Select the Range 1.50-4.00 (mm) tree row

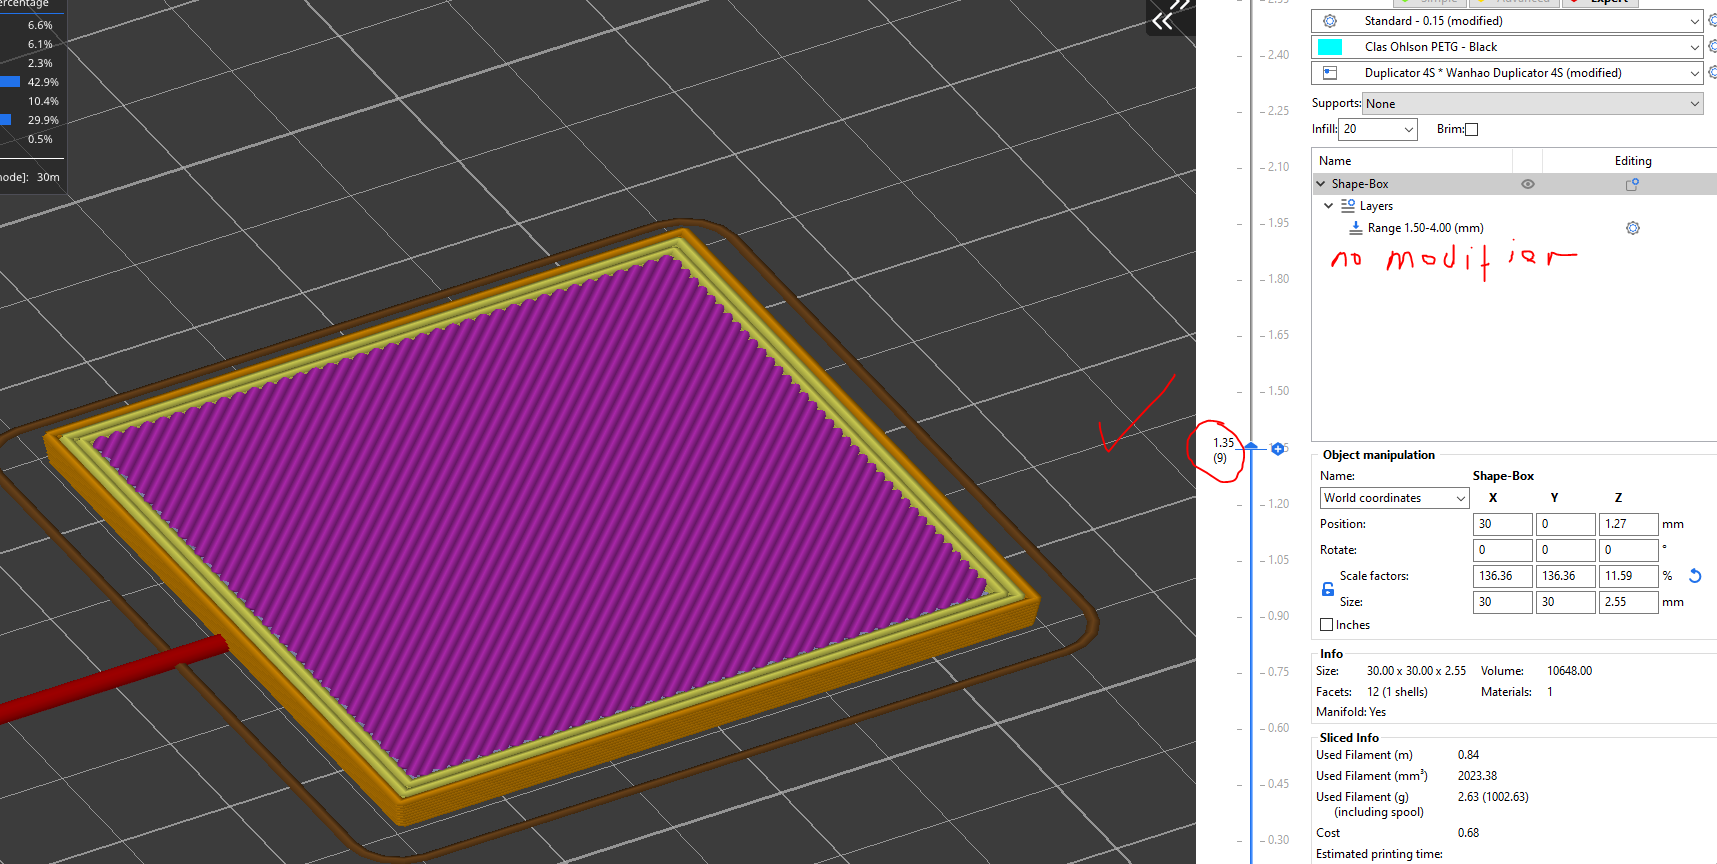[1514, 228]
